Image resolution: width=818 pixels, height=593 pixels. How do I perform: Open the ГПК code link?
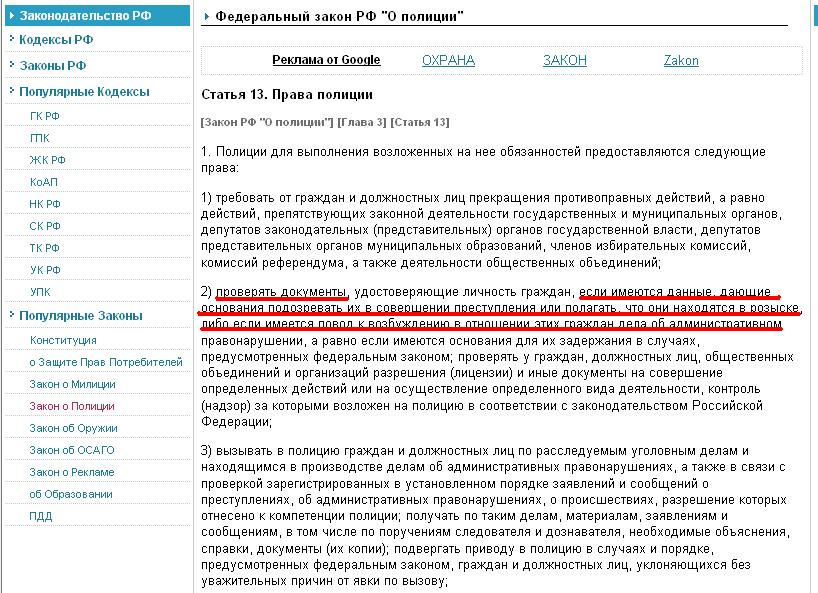tap(40, 138)
